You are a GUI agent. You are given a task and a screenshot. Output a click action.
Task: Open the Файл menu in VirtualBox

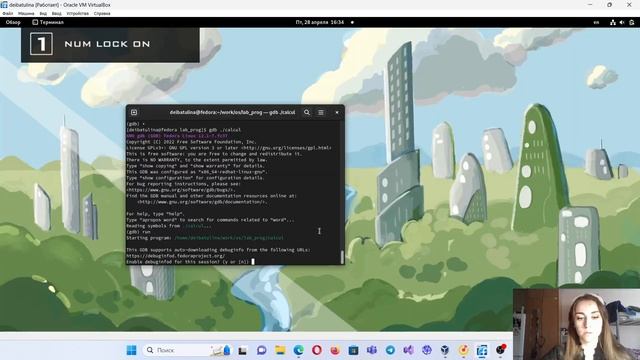pyautogui.click(x=7, y=13)
